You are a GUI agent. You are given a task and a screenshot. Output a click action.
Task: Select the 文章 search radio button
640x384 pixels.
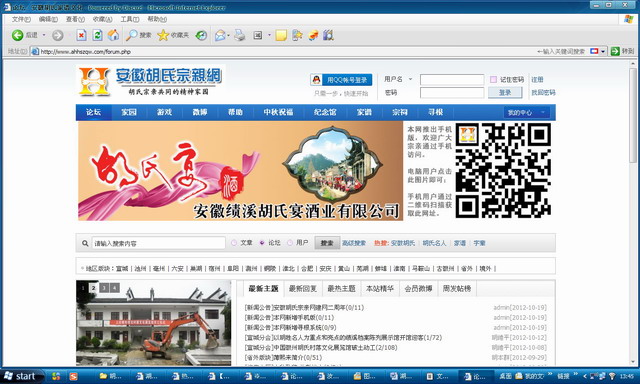point(234,243)
